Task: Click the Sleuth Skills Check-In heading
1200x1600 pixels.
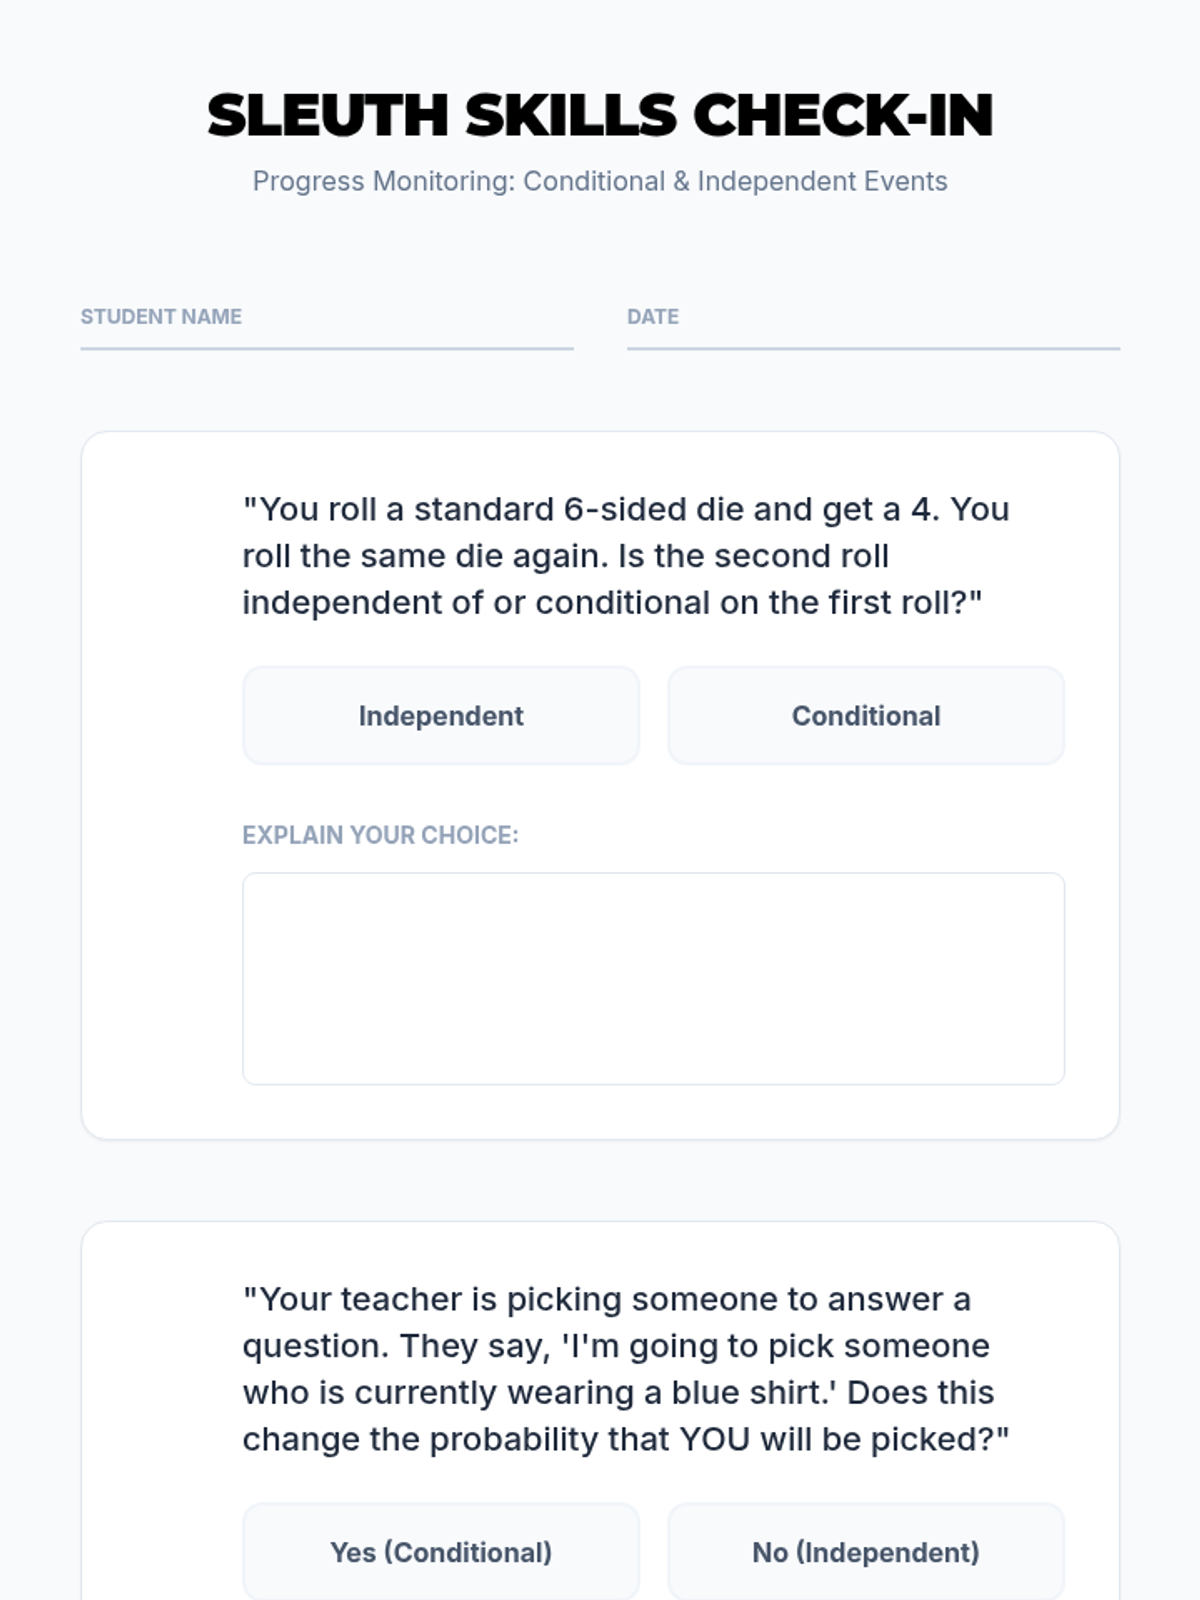Action: pos(600,115)
